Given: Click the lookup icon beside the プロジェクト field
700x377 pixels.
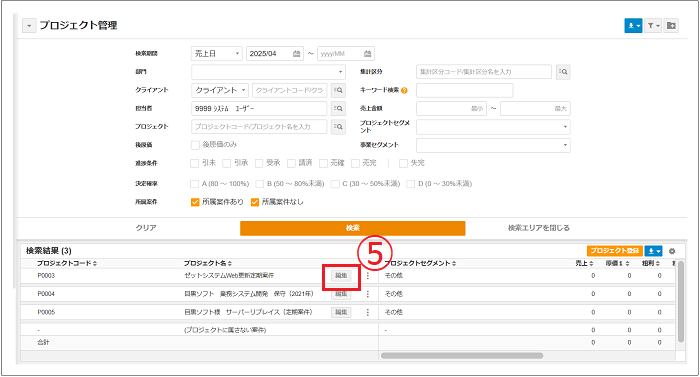Looking at the screenshot, I should point(338,127).
